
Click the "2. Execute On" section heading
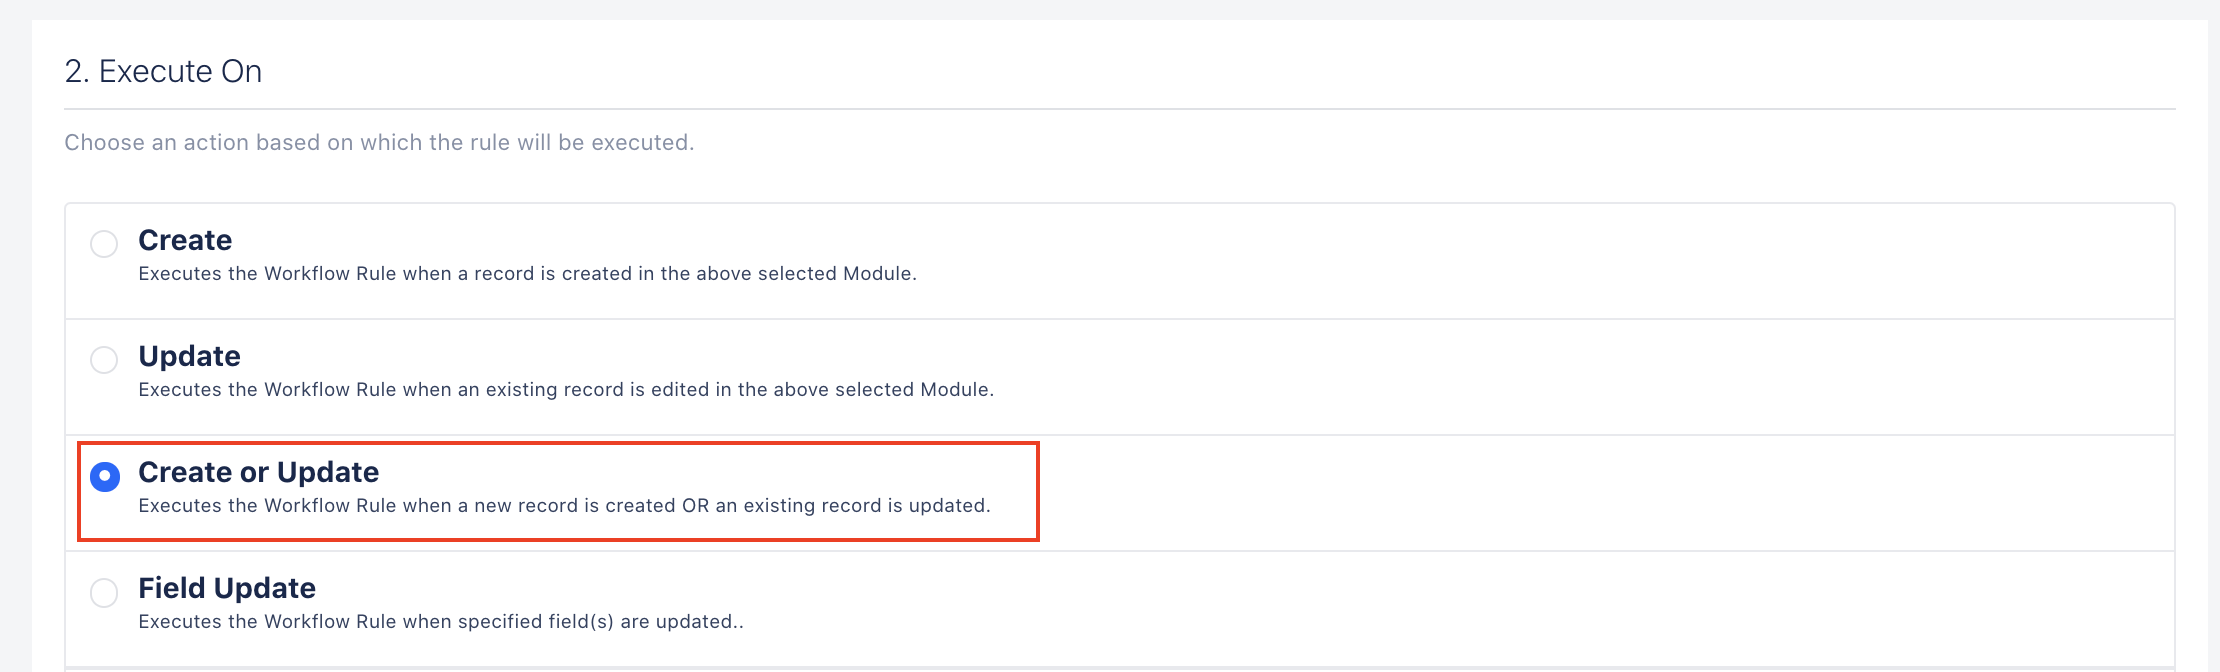[x=163, y=72]
